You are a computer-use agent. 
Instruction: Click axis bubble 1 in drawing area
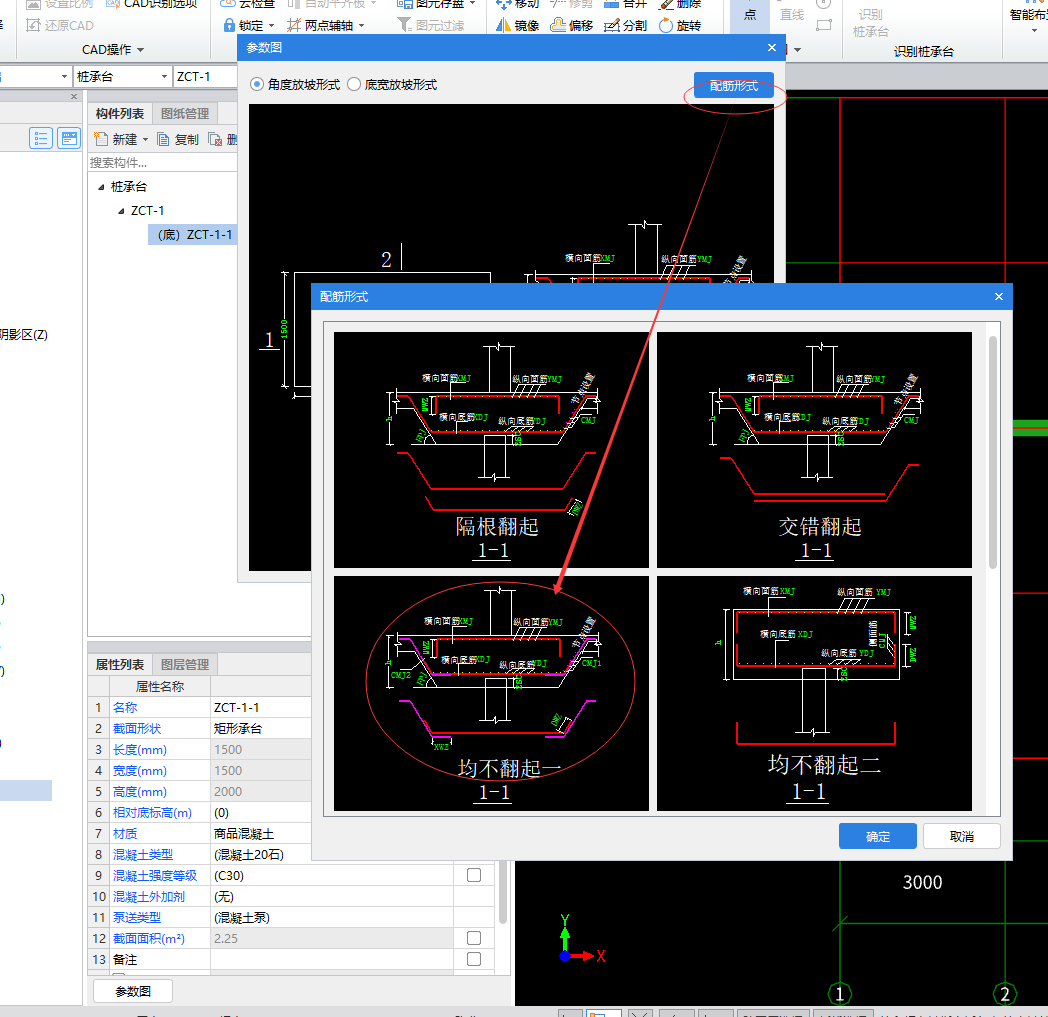[839, 994]
